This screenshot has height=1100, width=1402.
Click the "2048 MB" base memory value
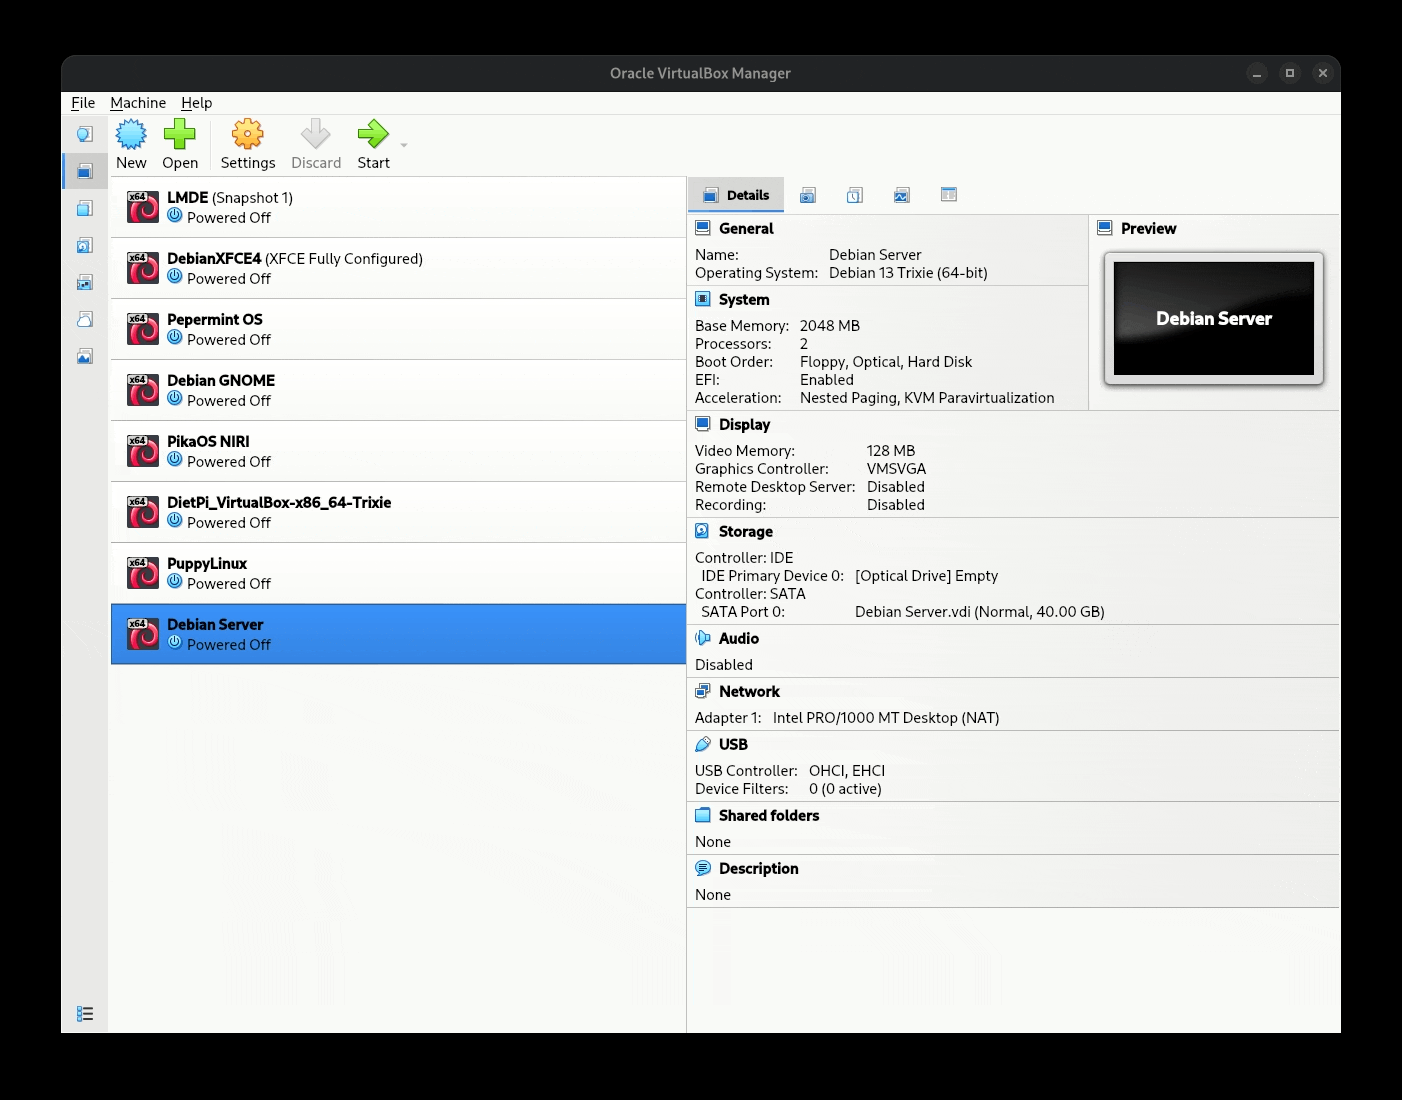pyautogui.click(x=830, y=326)
